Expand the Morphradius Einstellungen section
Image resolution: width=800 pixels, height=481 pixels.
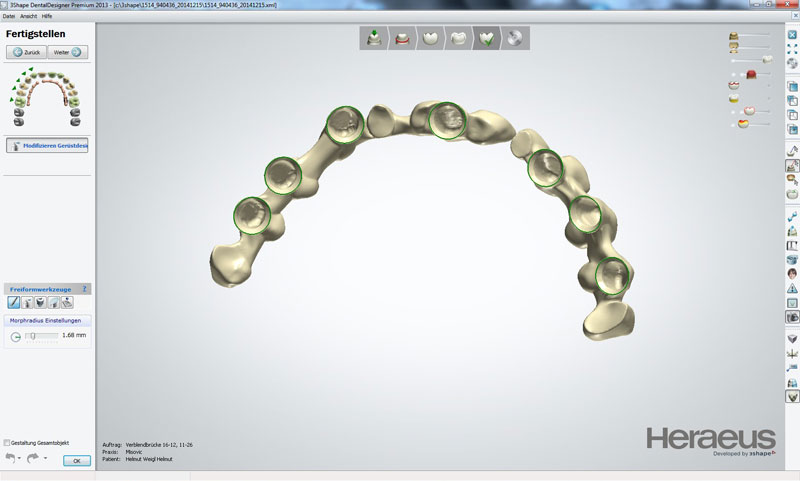point(46,320)
